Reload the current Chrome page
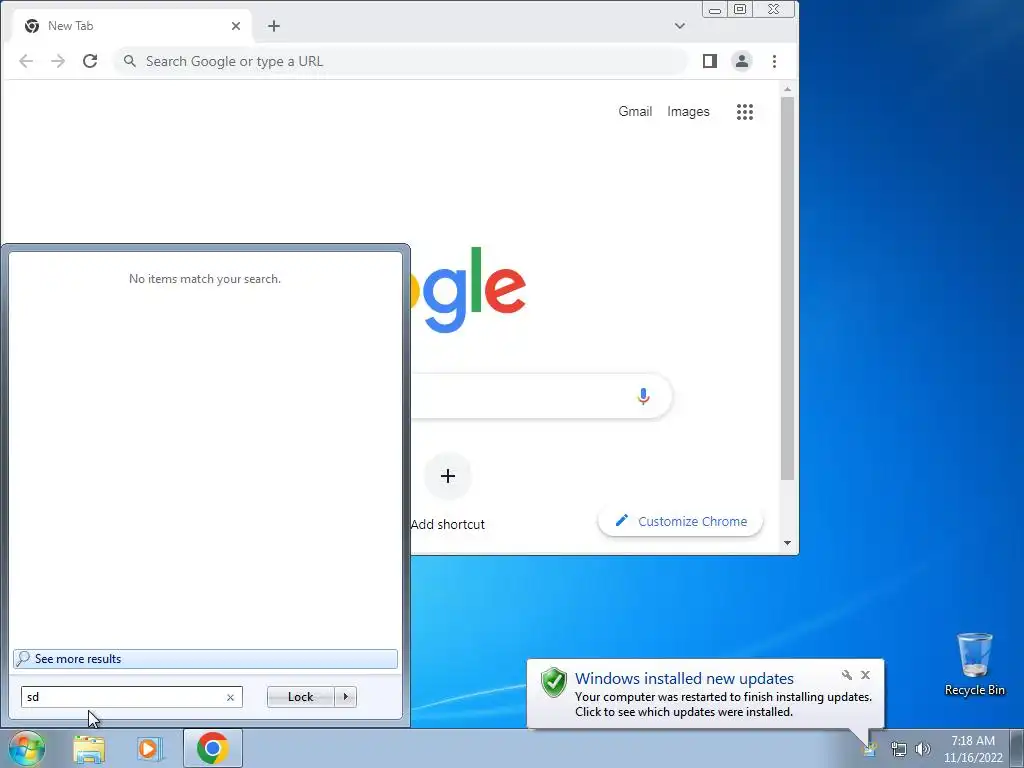Viewport: 1024px width, 768px height. click(90, 61)
